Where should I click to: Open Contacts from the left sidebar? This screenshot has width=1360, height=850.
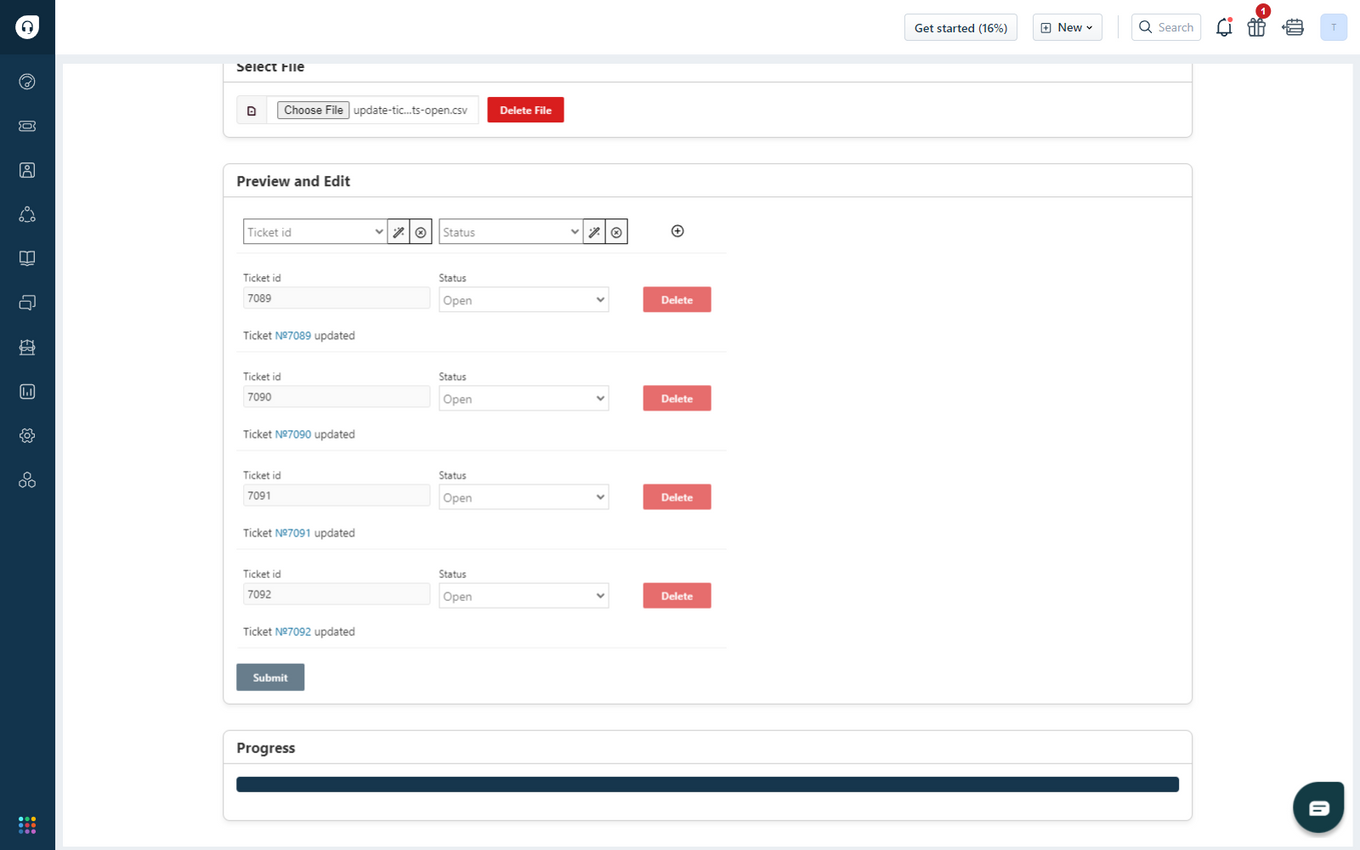click(x=27, y=170)
